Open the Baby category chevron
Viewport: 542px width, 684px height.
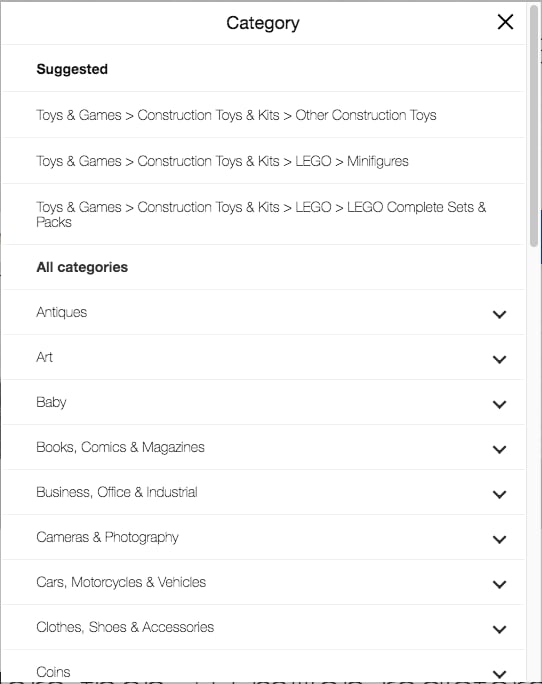[x=499, y=404]
